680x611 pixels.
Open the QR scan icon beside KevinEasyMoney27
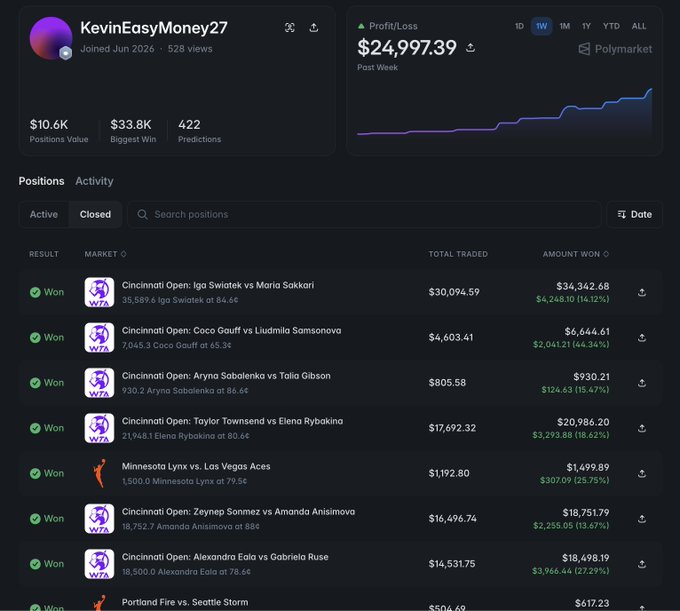290,28
